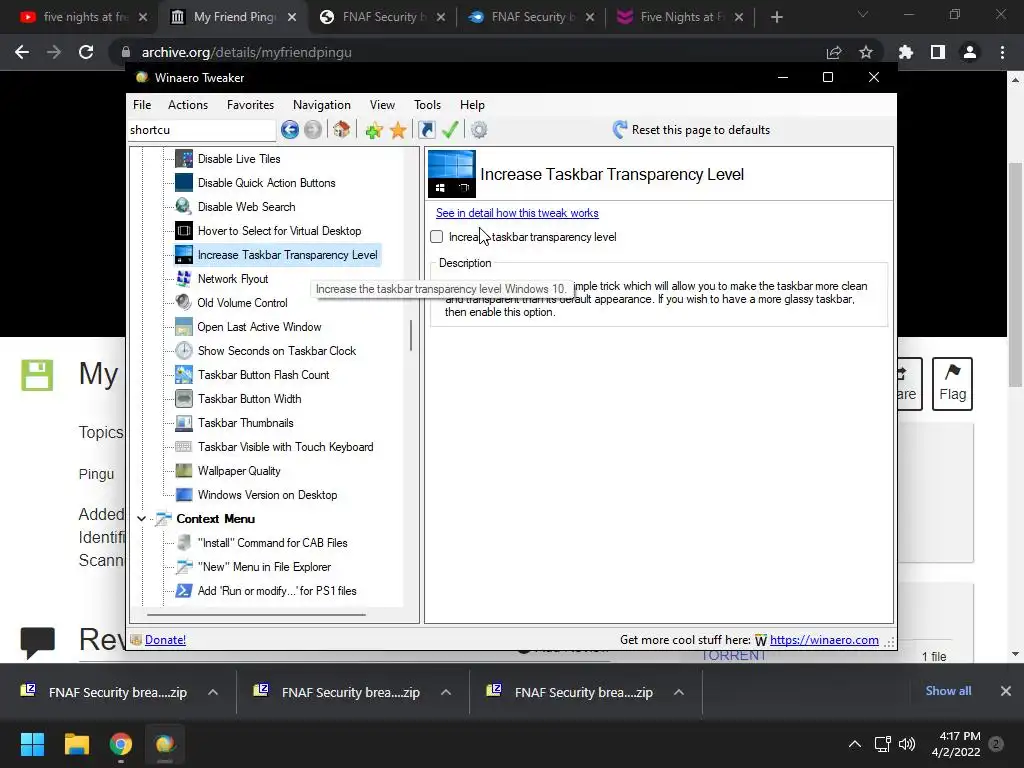Open the Tools menu

427,105
